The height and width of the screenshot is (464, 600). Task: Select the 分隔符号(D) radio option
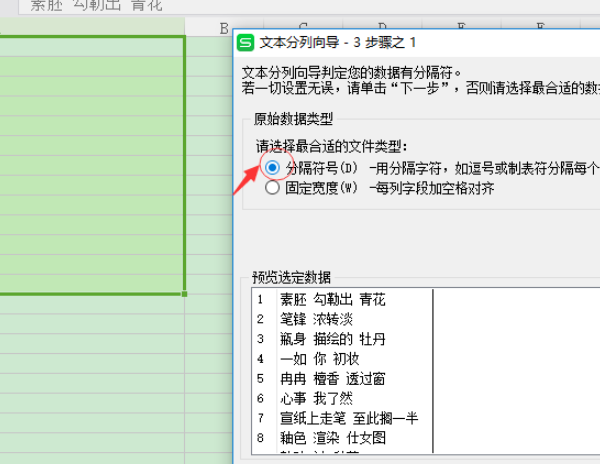tap(272, 168)
